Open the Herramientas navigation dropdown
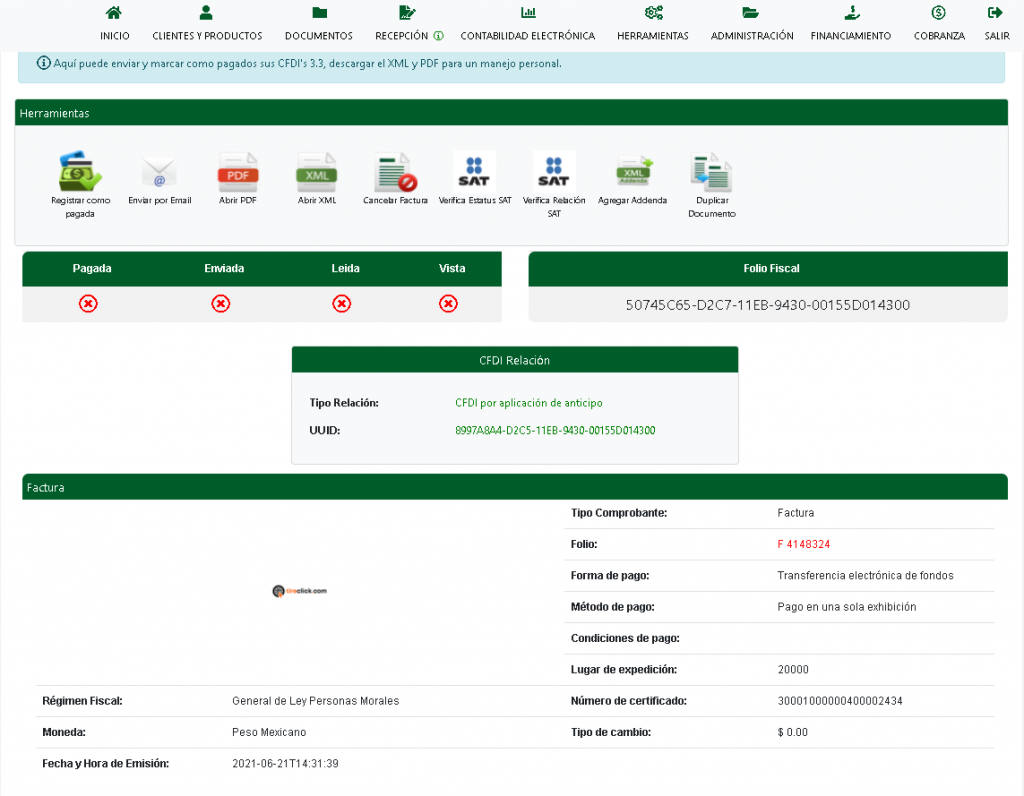This screenshot has height=796, width=1024. (x=653, y=24)
